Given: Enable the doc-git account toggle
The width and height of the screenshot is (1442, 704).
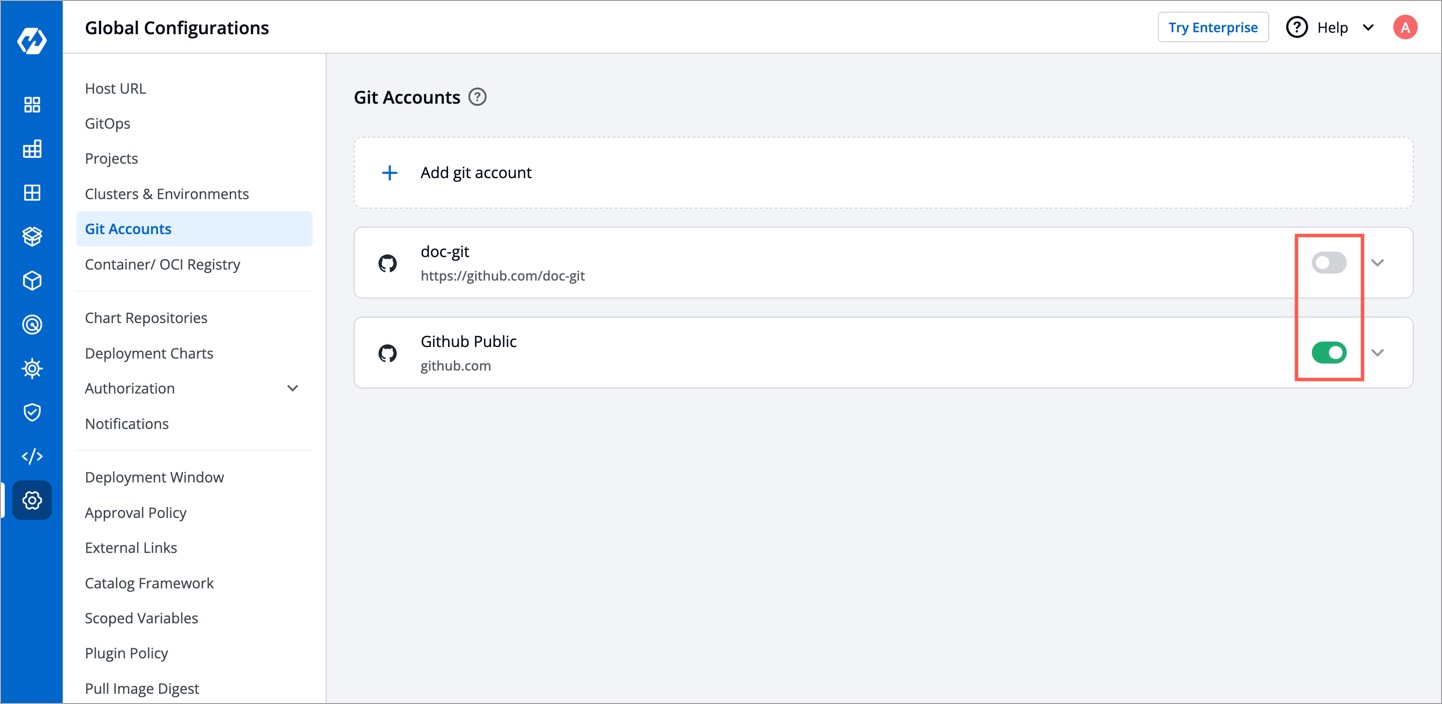Looking at the screenshot, I should (x=1329, y=263).
